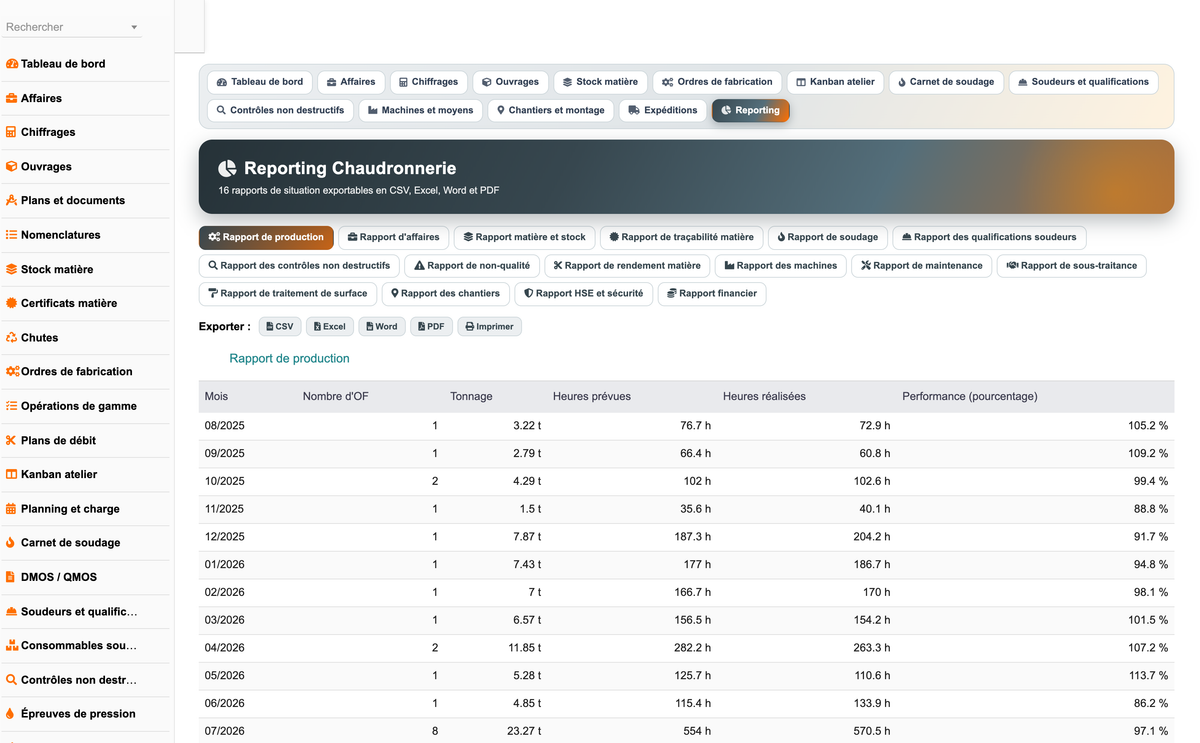Click the Nomenclatures list sidebar icon

pyautogui.click(x=12, y=235)
